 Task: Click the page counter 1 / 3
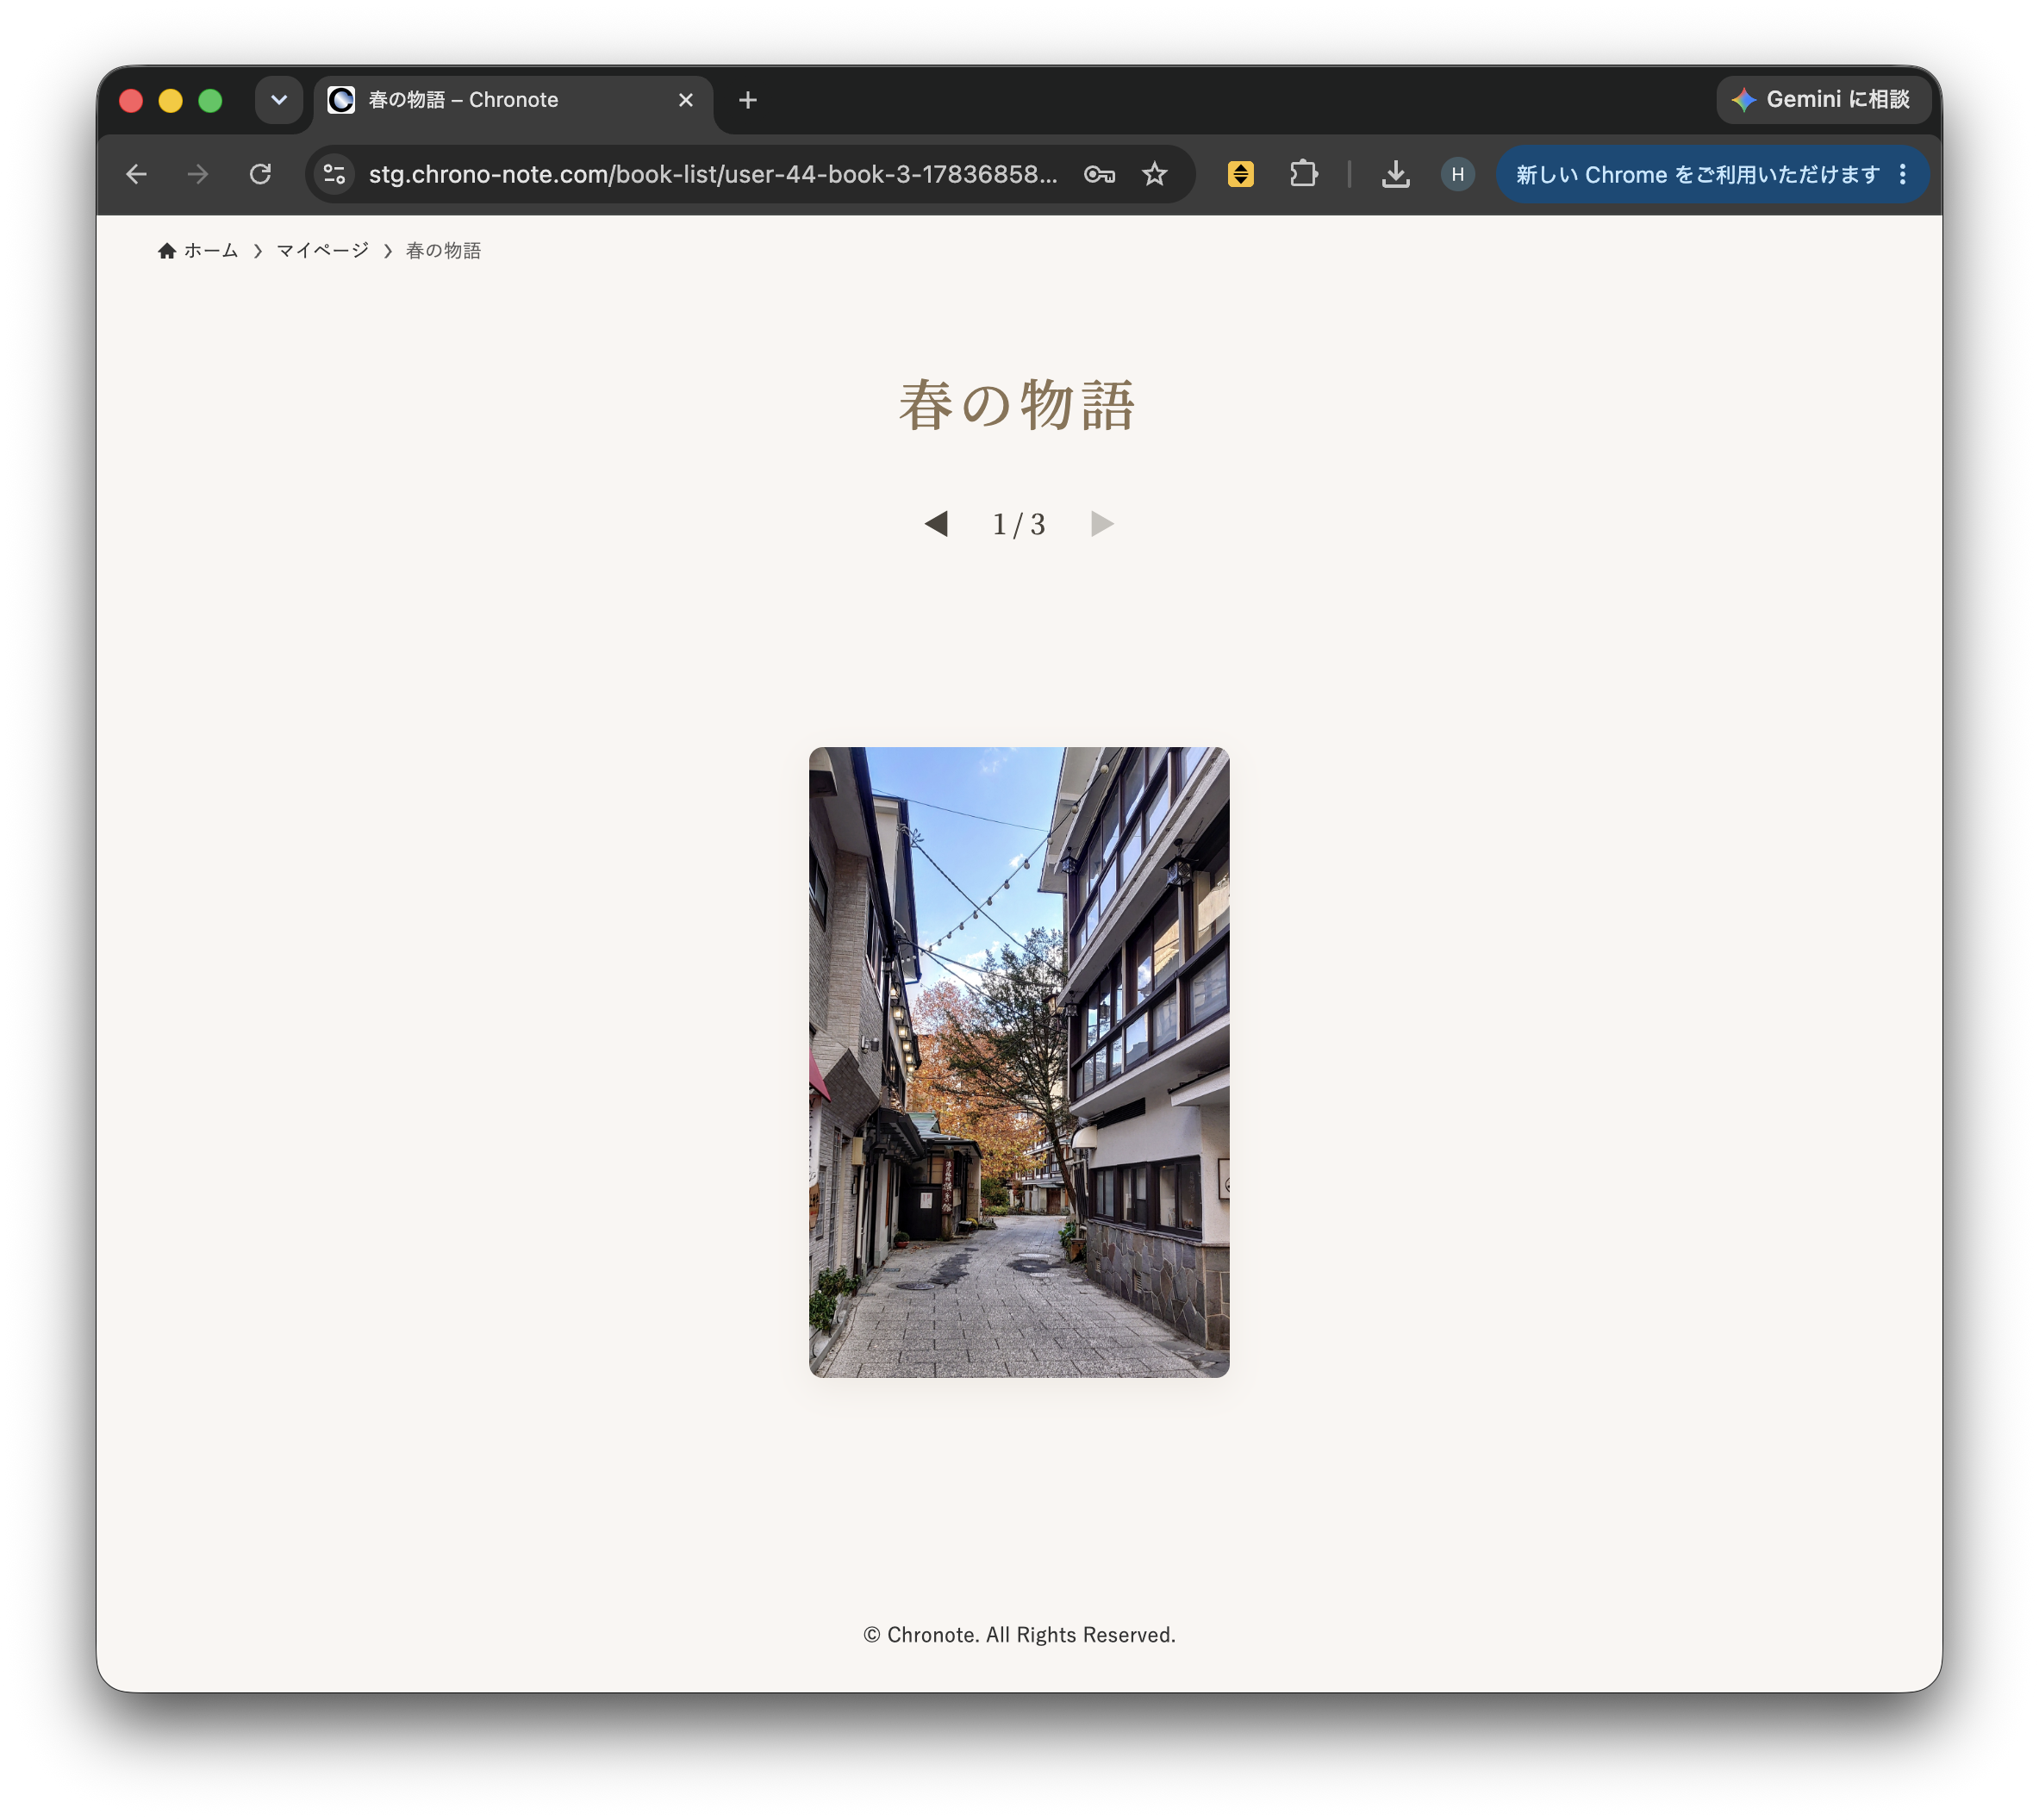pyautogui.click(x=1018, y=524)
